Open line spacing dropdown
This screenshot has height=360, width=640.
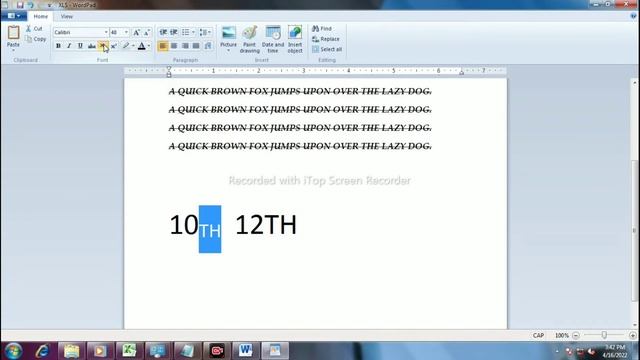(205, 32)
